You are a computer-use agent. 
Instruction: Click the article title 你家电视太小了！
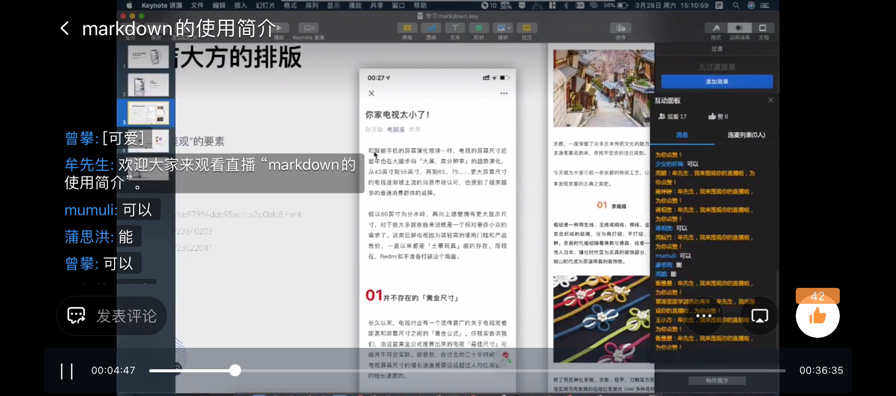398,115
